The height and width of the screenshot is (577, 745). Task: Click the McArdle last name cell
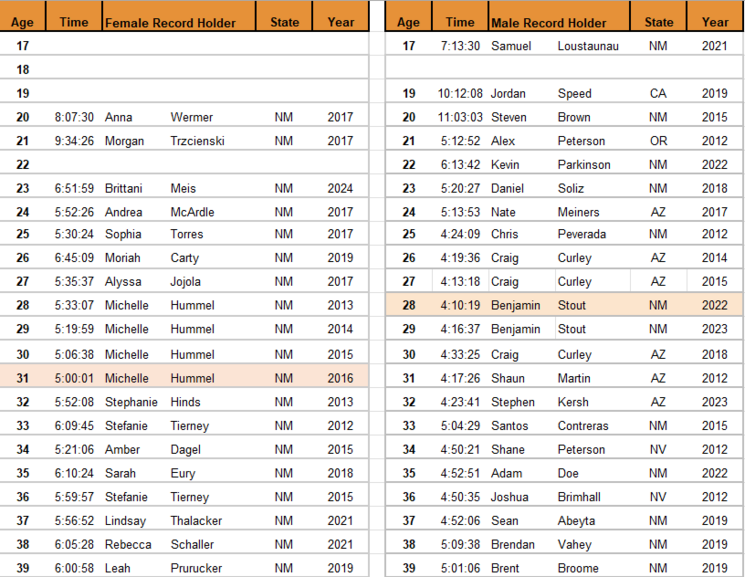point(192,212)
